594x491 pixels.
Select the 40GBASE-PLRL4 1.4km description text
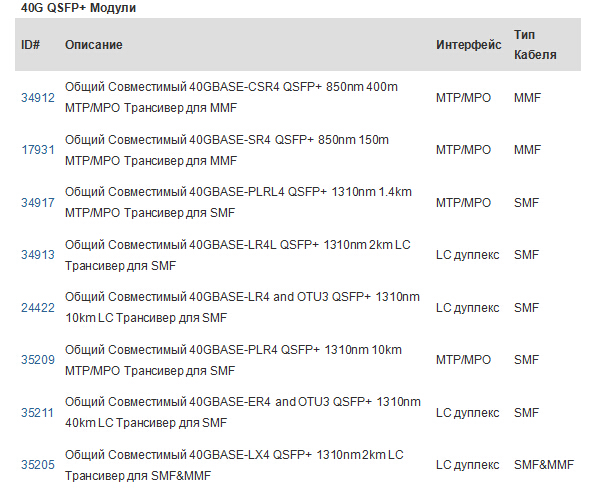point(238,202)
